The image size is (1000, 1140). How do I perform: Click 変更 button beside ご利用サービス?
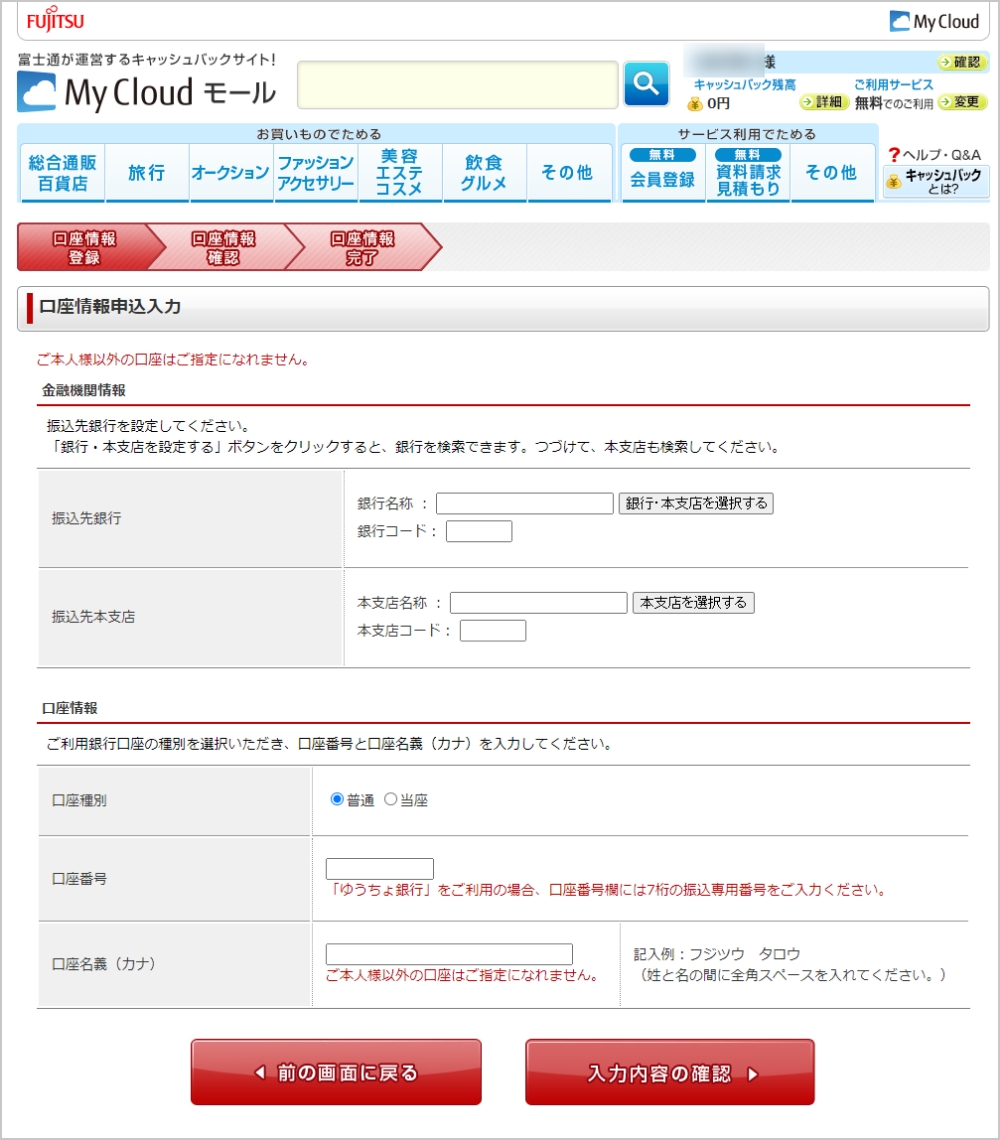961,102
